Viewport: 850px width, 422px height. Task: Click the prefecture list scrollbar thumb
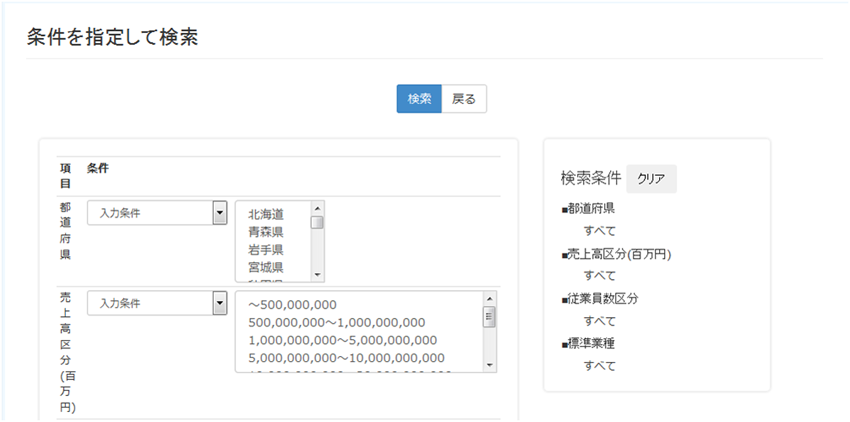point(317,222)
